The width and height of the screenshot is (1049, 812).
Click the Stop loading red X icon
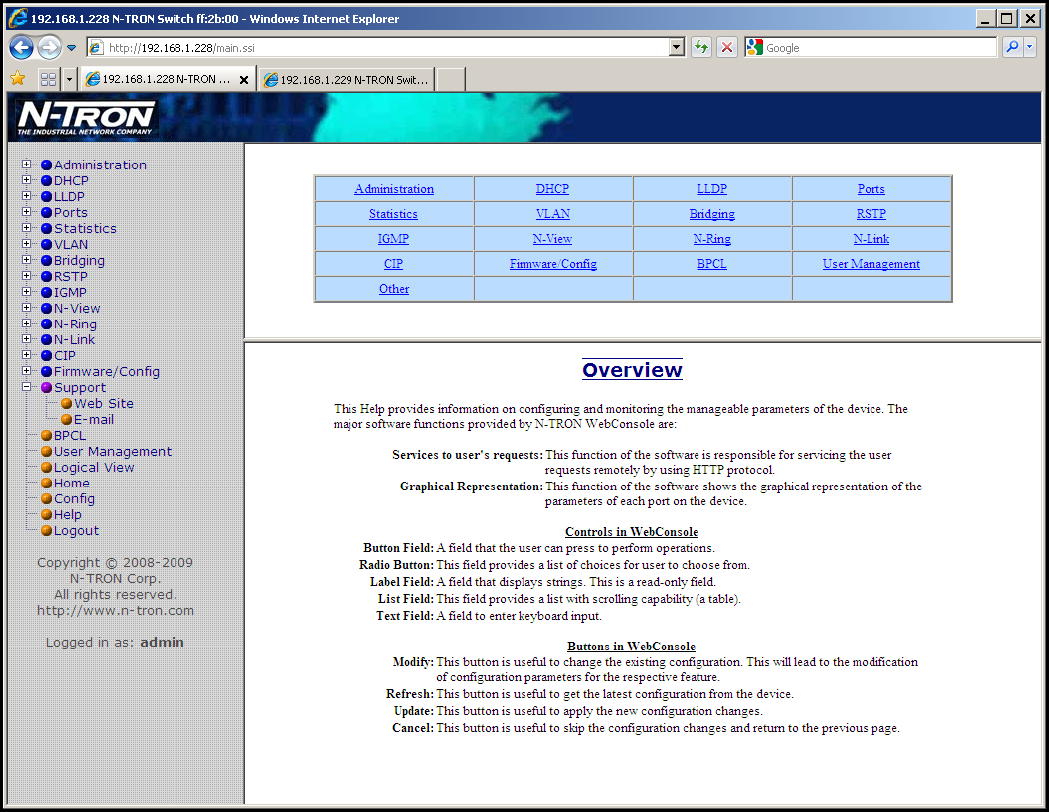pos(727,47)
